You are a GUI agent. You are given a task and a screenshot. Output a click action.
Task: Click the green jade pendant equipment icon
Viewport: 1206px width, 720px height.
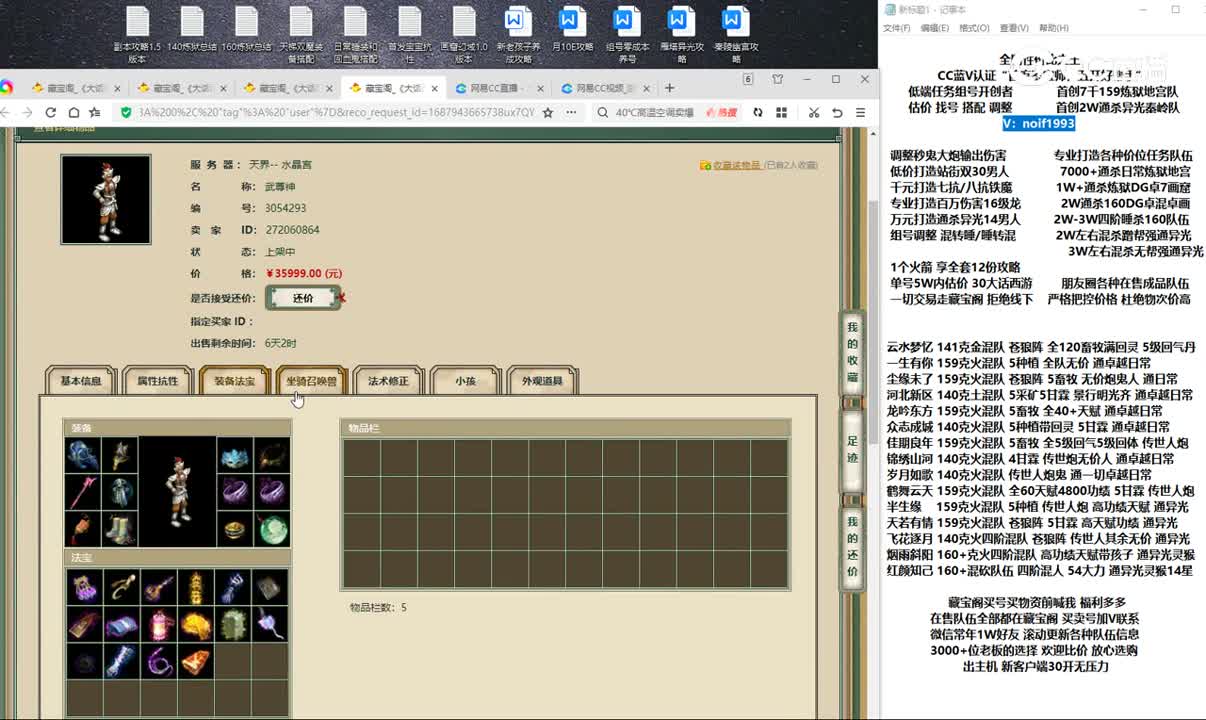272,529
